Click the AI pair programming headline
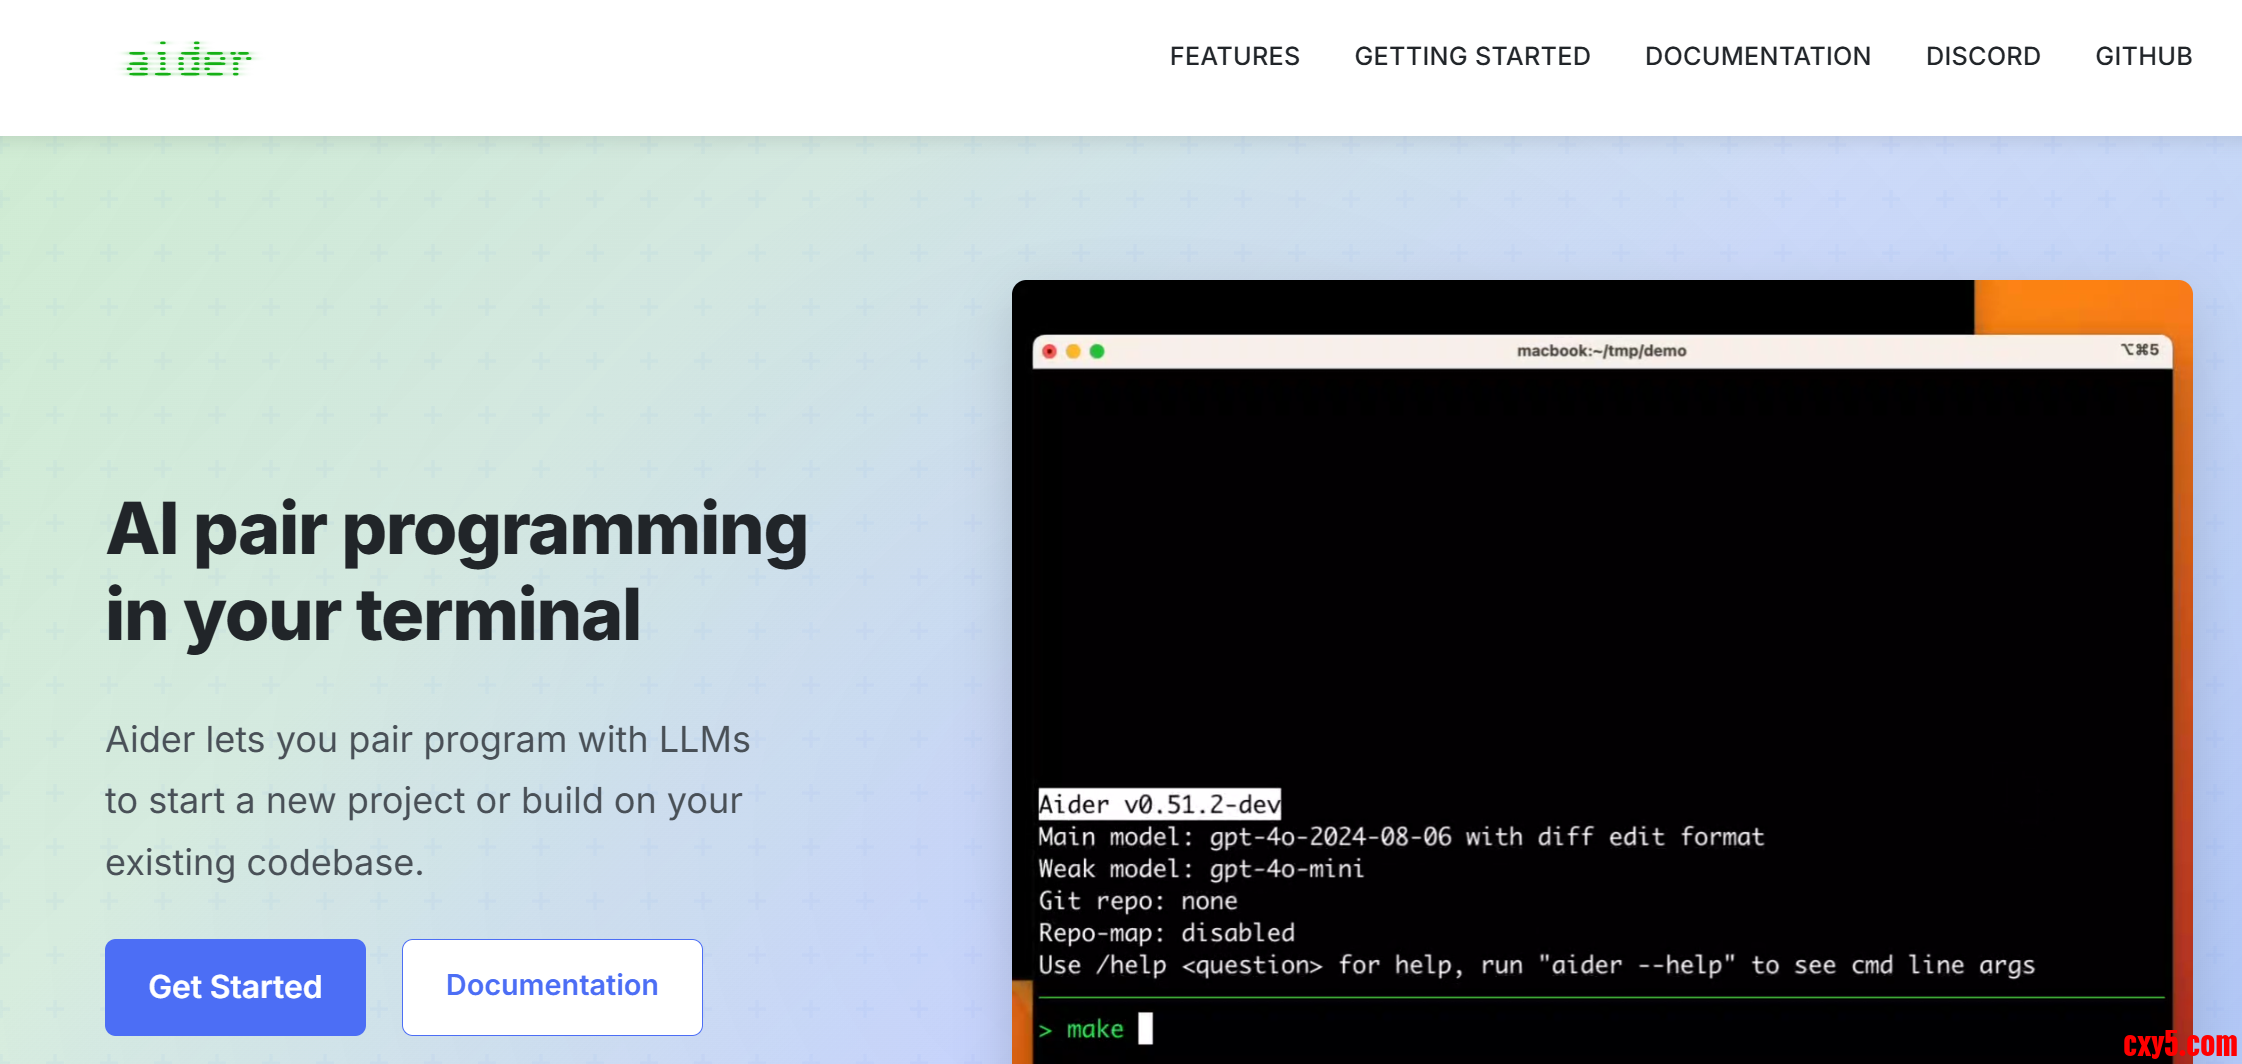Image resolution: width=2242 pixels, height=1064 pixels. point(456,572)
